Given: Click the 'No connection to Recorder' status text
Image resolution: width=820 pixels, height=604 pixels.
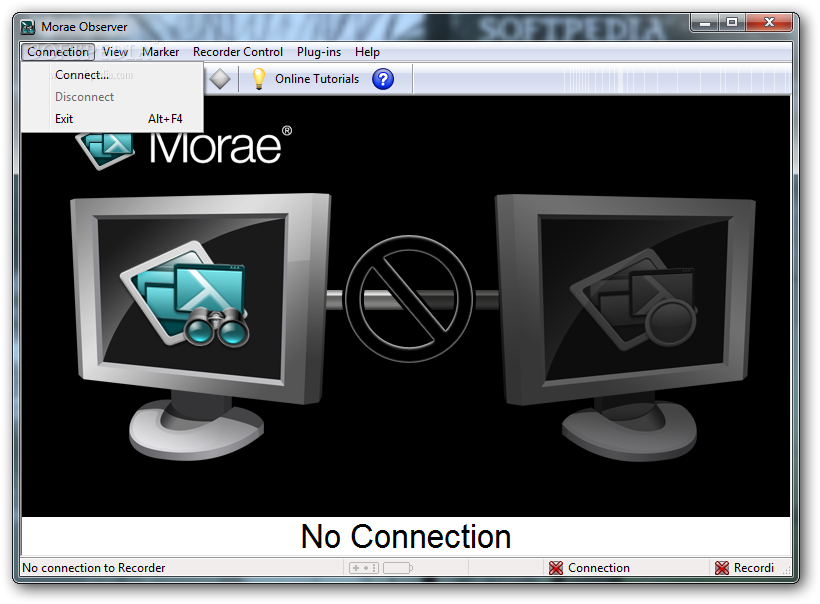Looking at the screenshot, I should [x=94, y=568].
